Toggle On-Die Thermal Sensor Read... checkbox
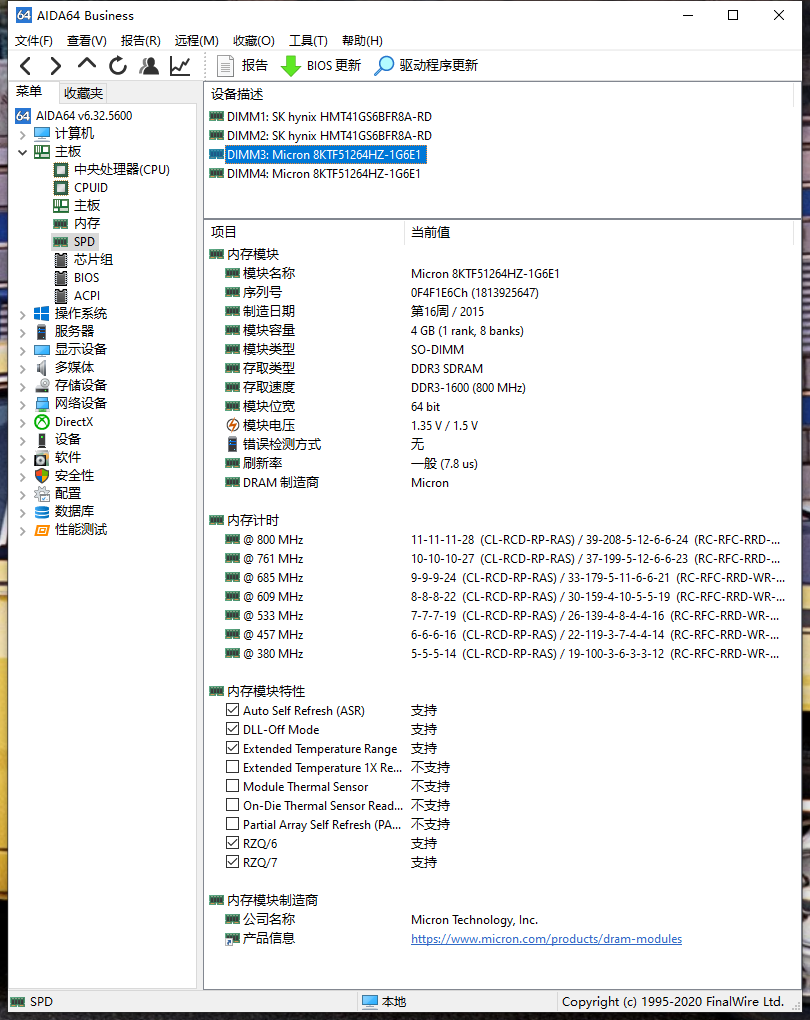 (x=232, y=805)
